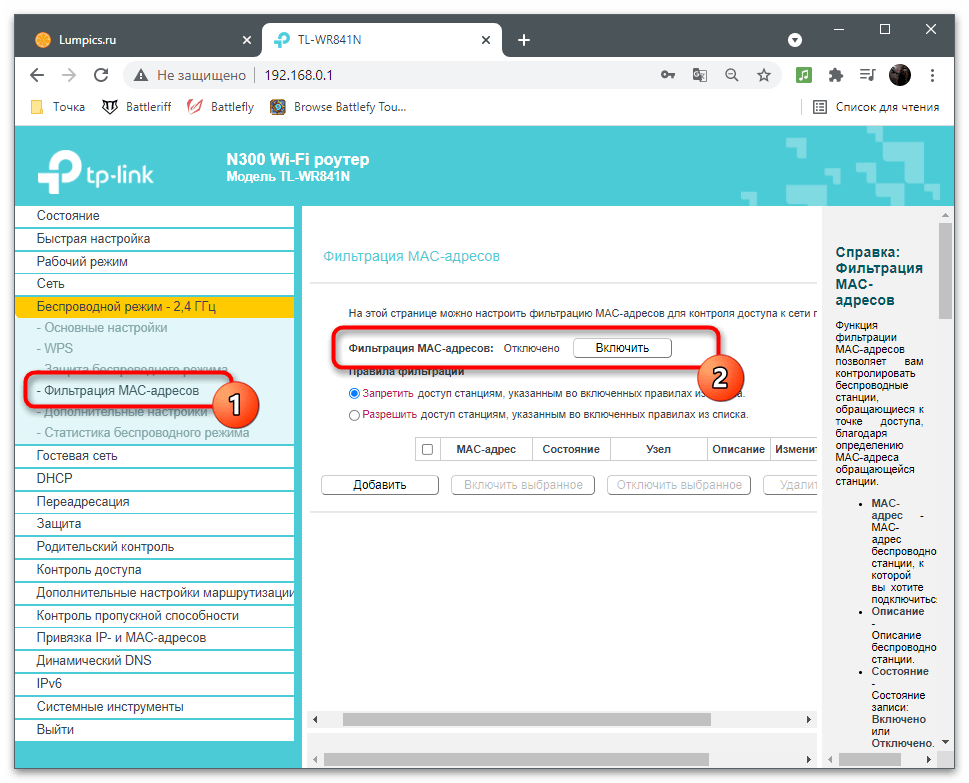Reload the router page

[x=101, y=75]
